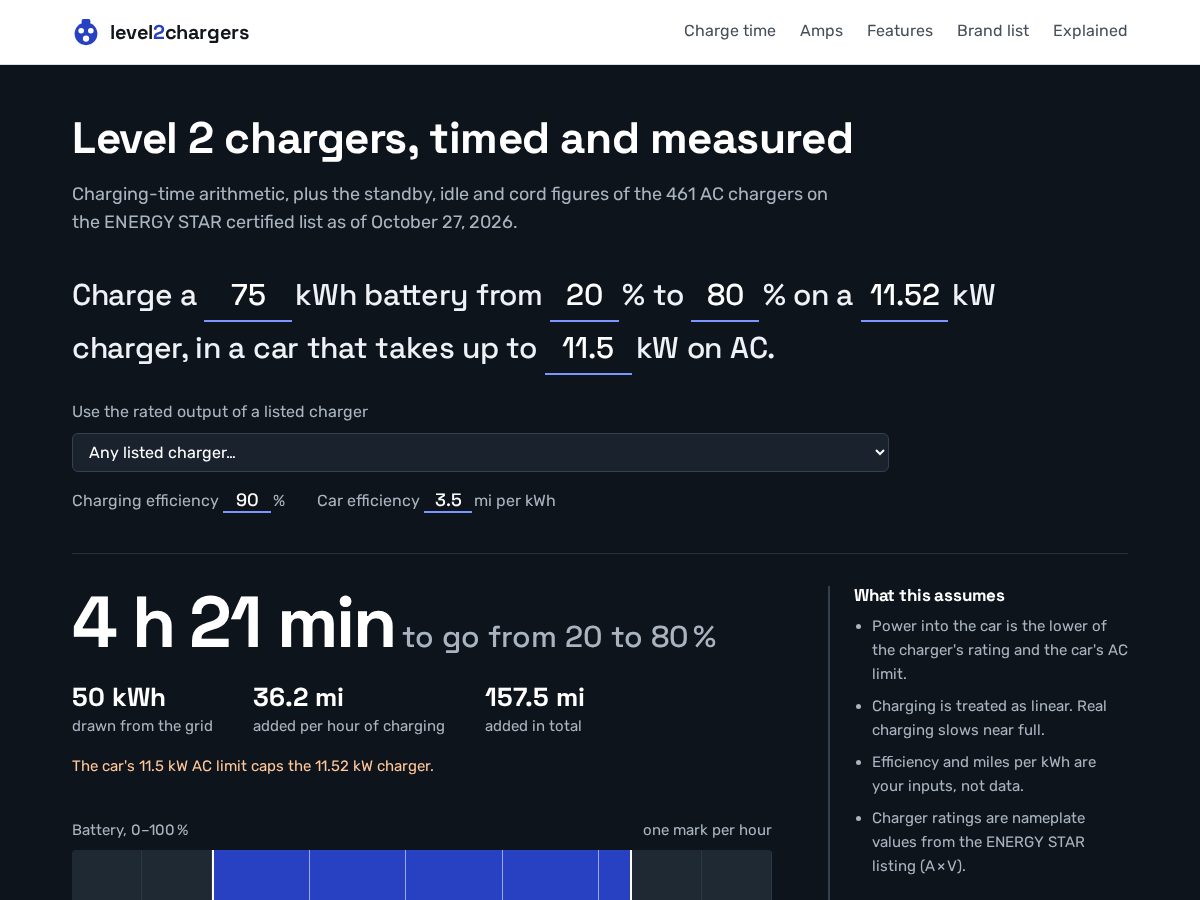Click the orange AC limit caps warning text
The image size is (1200, 900).
click(253, 766)
